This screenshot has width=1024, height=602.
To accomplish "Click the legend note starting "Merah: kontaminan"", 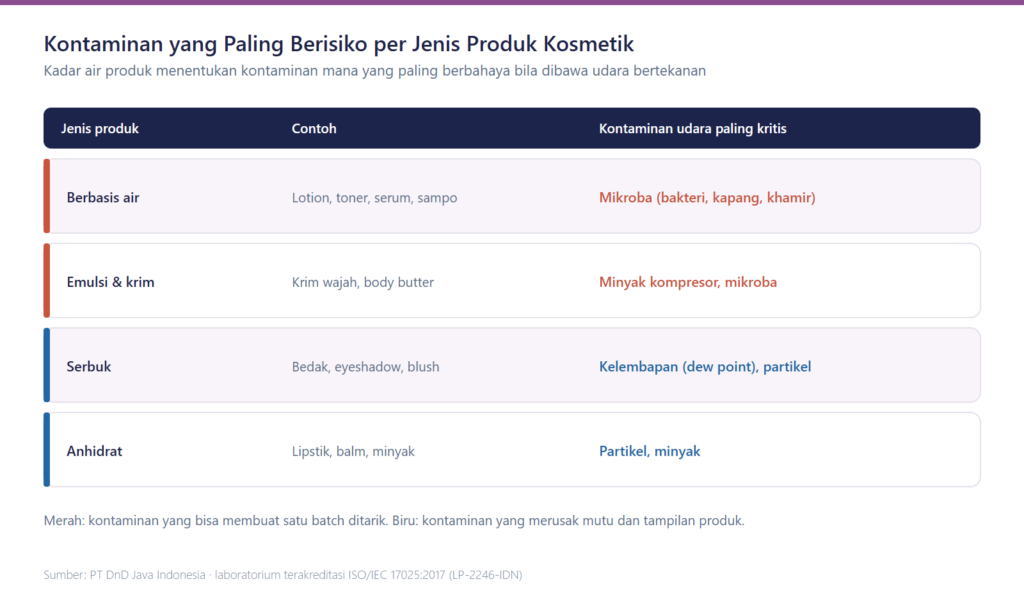I will (x=394, y=520).
